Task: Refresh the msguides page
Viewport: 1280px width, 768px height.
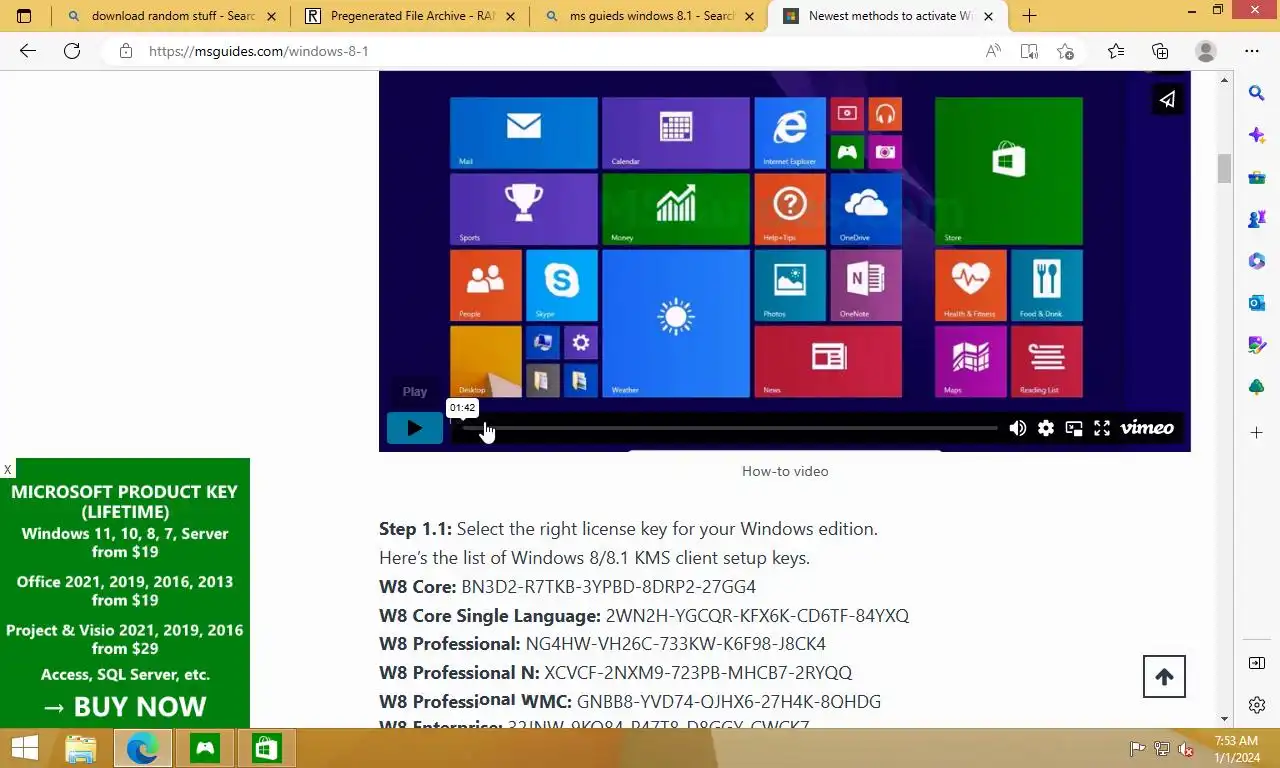Action: click(x=72, y=51)
